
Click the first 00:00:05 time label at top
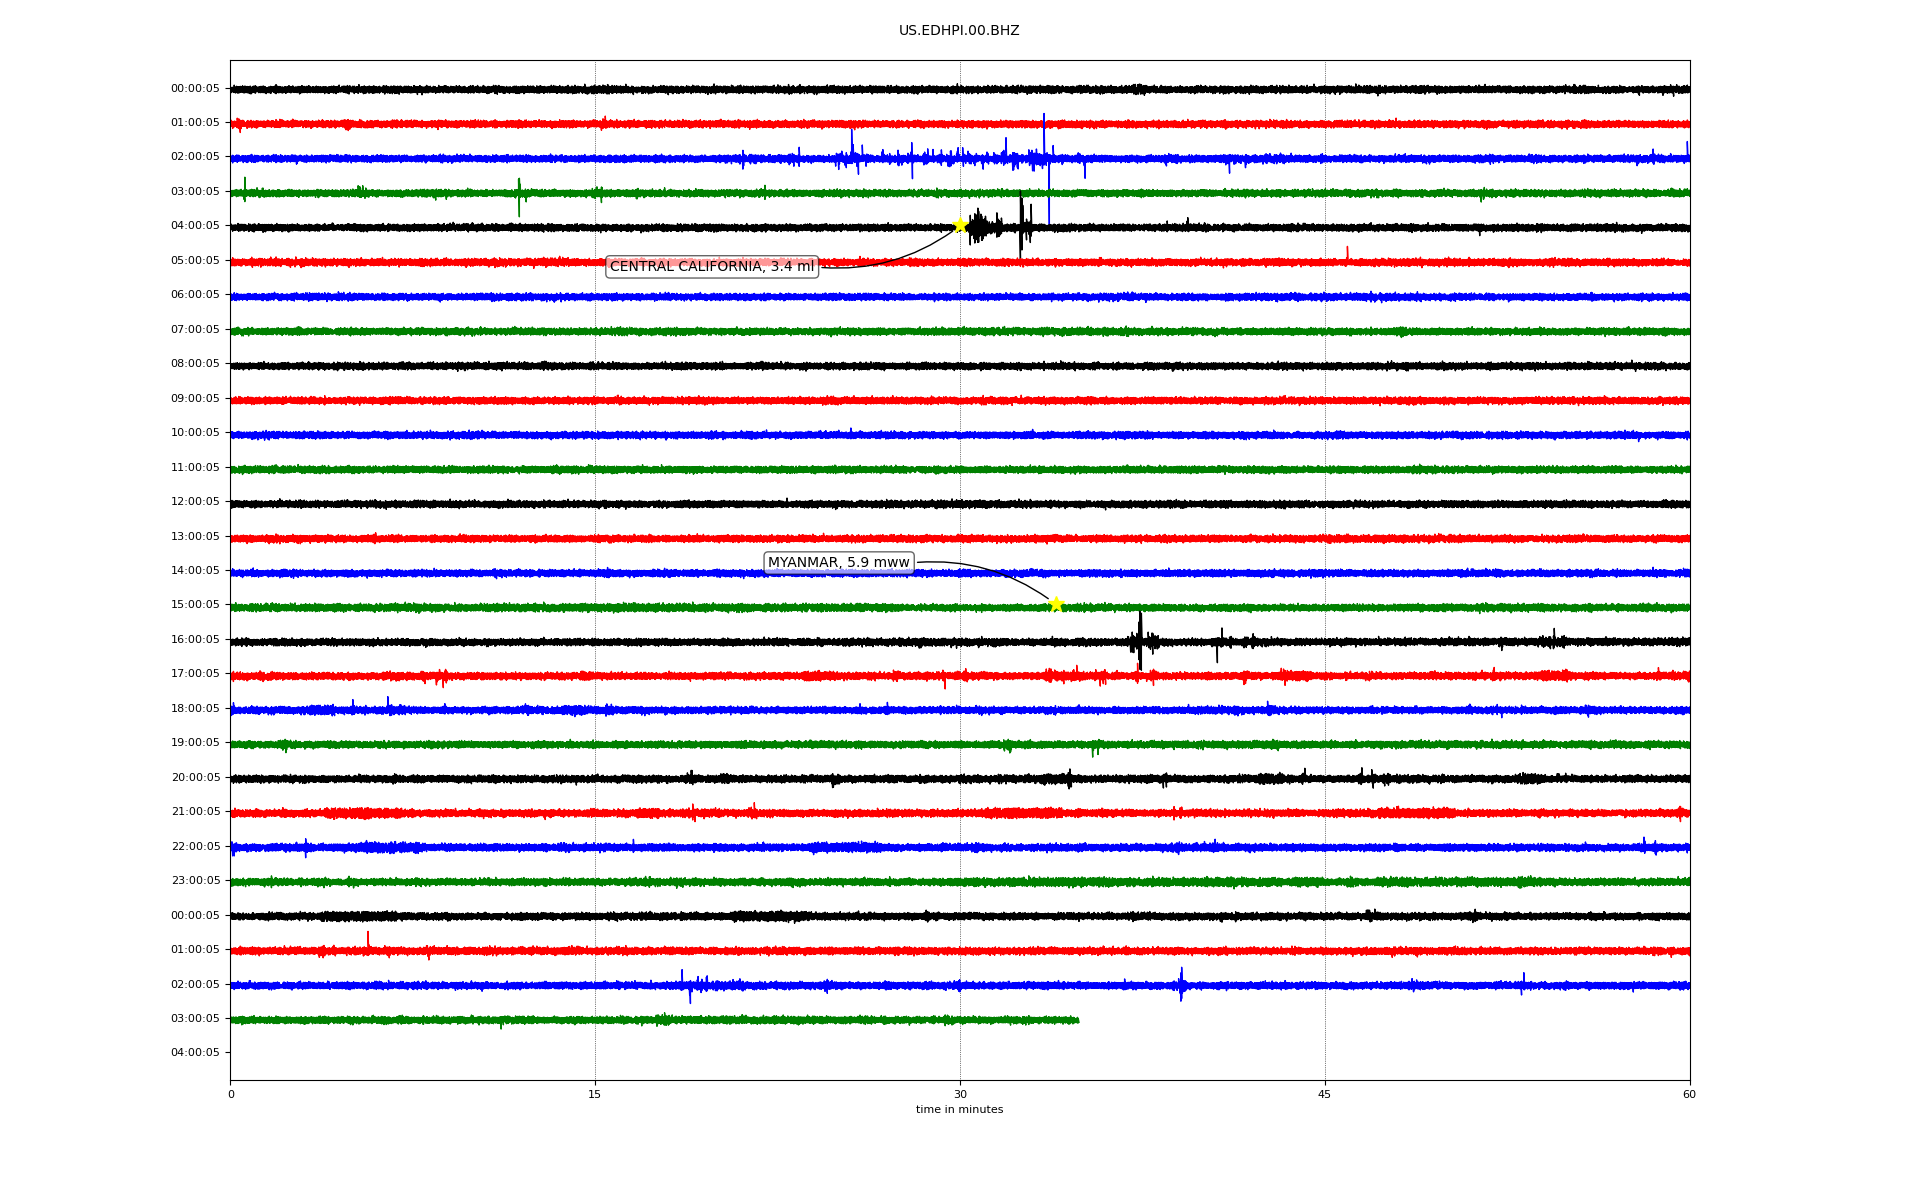(x=195, y=89)
